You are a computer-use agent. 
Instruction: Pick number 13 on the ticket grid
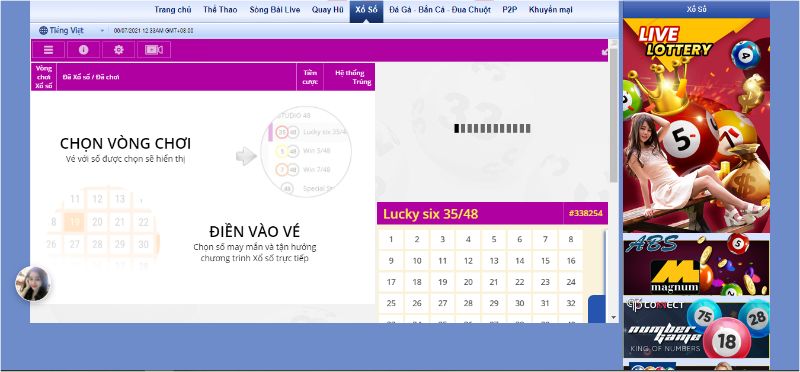494,261
